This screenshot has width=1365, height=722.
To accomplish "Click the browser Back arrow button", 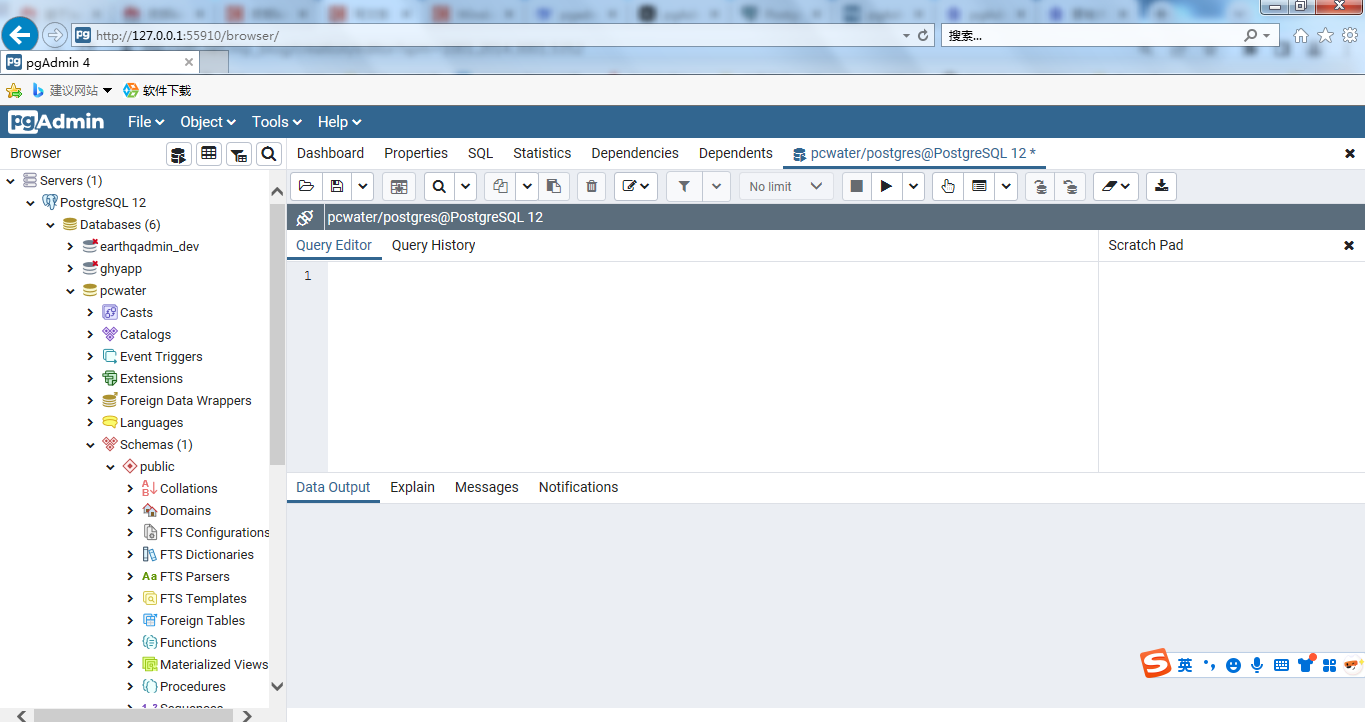I will 20,35.
